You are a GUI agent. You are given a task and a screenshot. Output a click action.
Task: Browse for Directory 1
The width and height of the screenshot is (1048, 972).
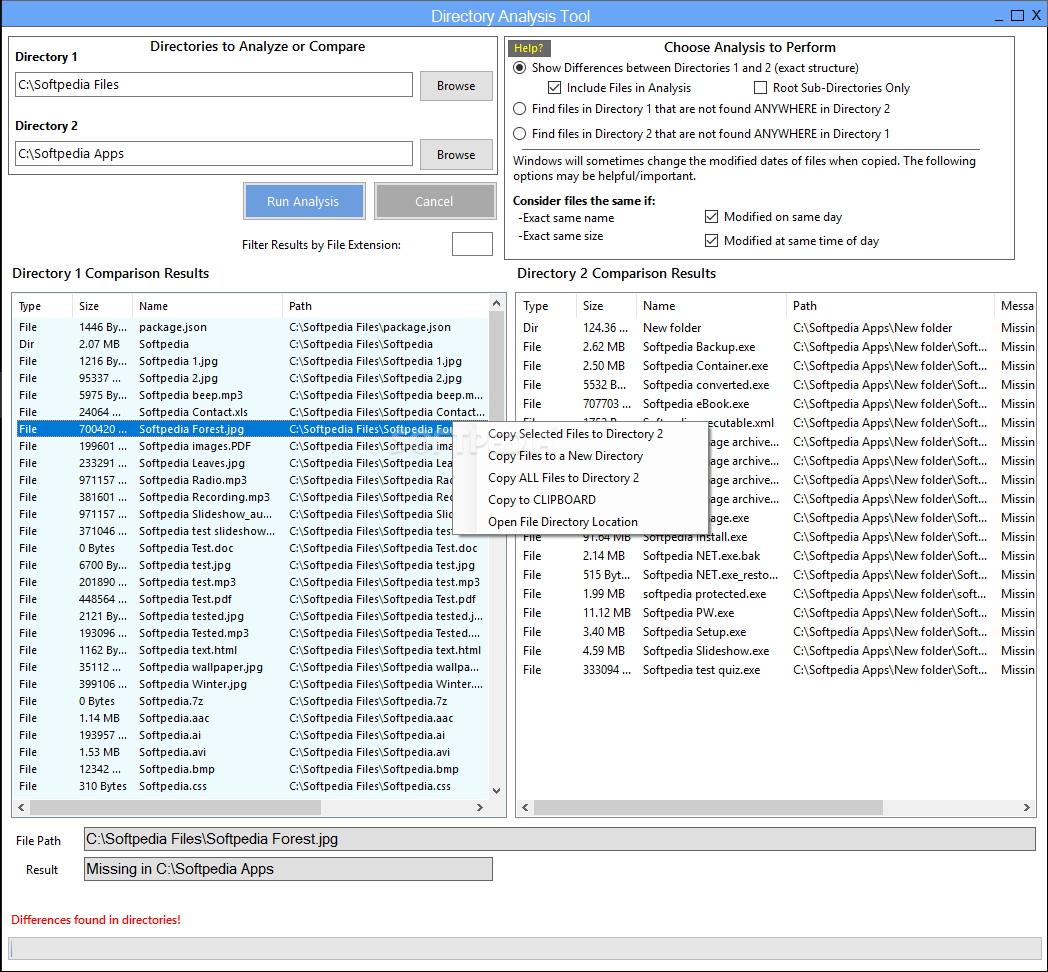[x=456, y=86]
